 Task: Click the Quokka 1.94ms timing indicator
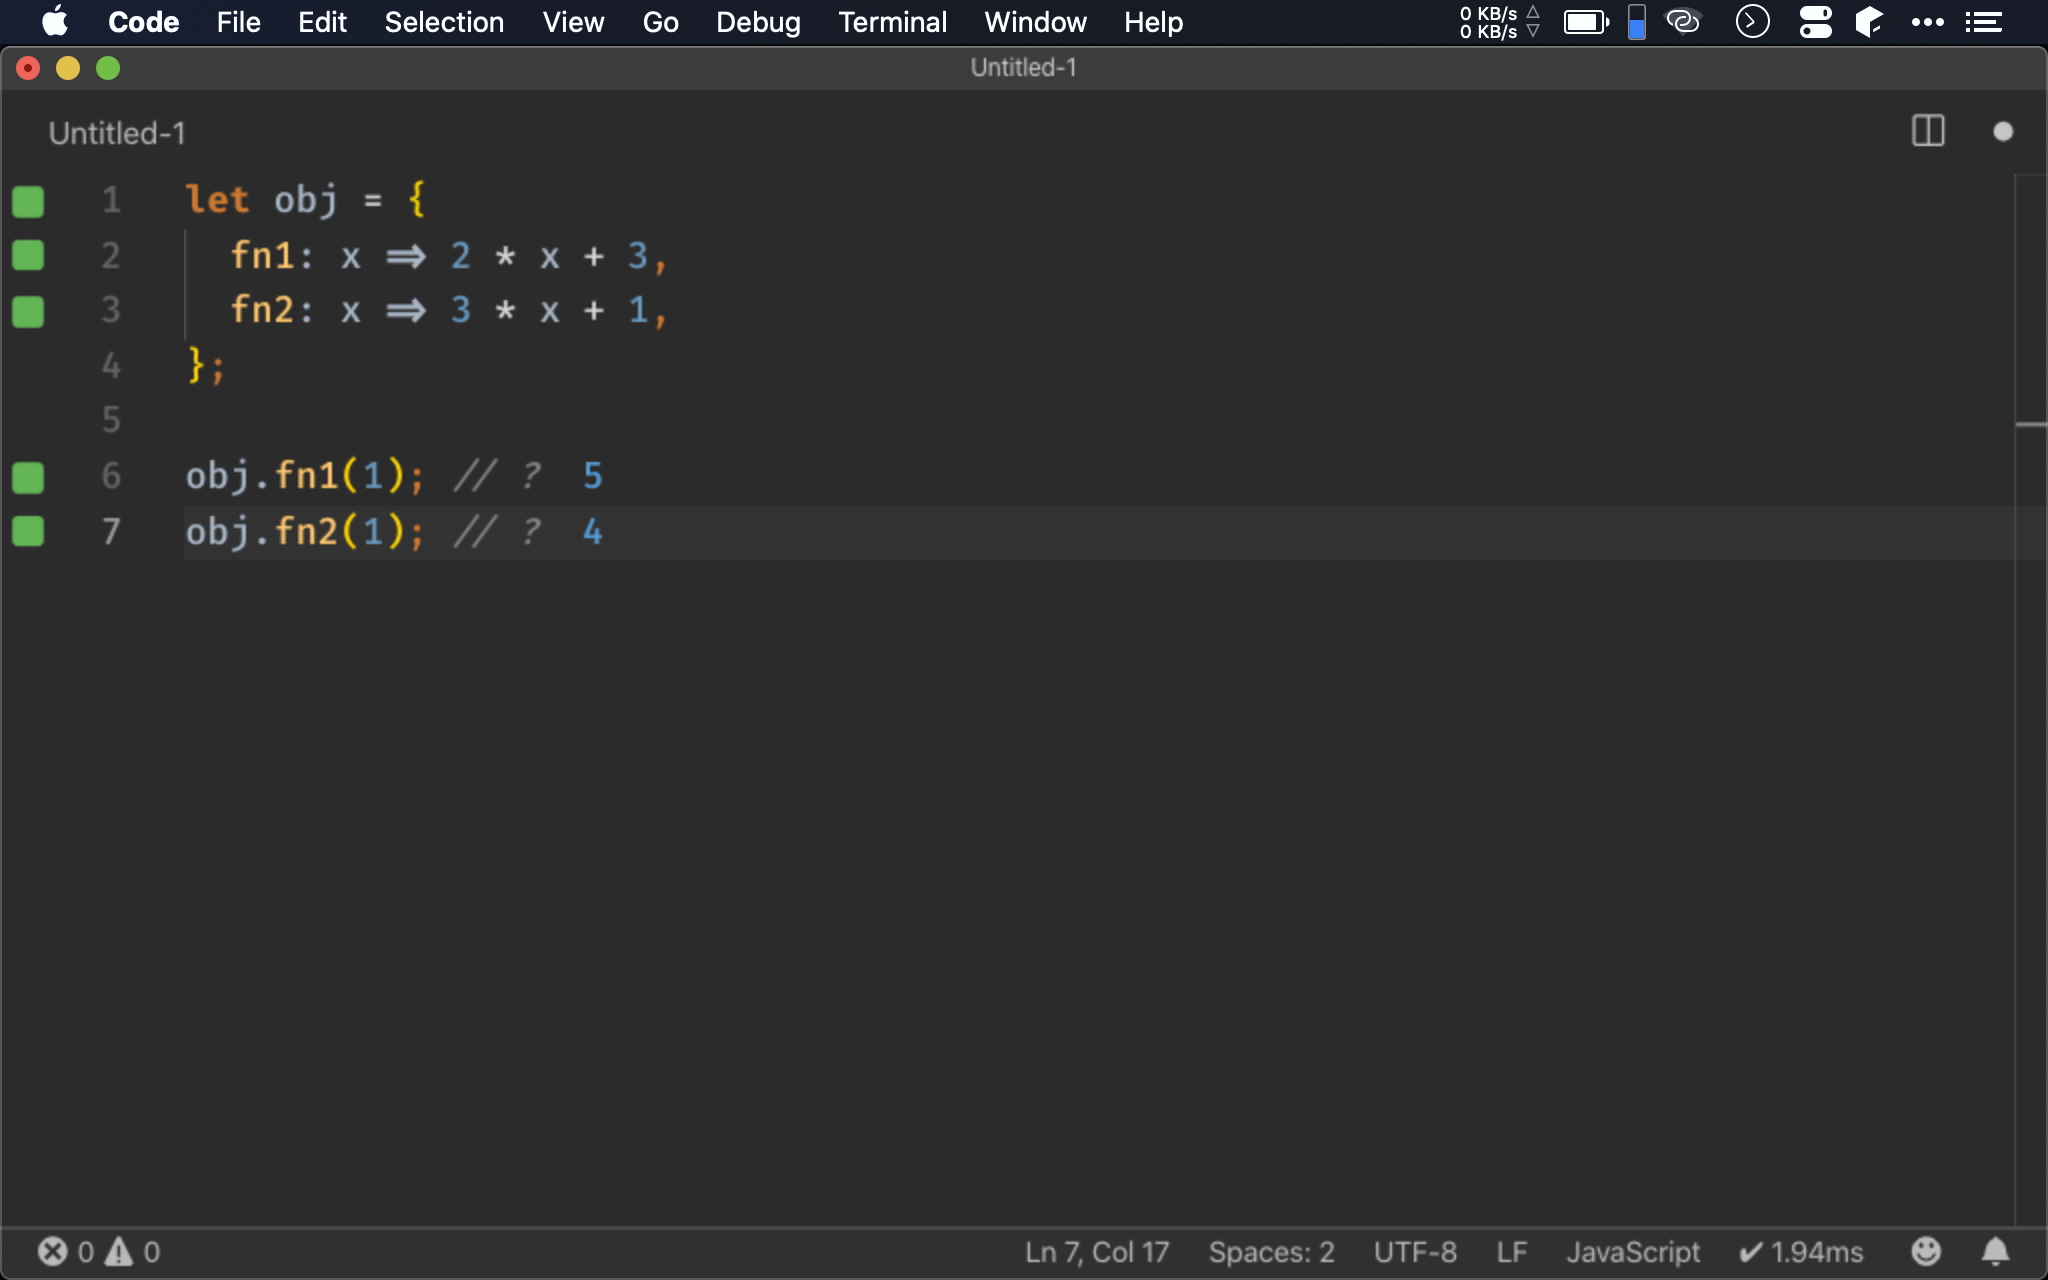(1801, 1252)
